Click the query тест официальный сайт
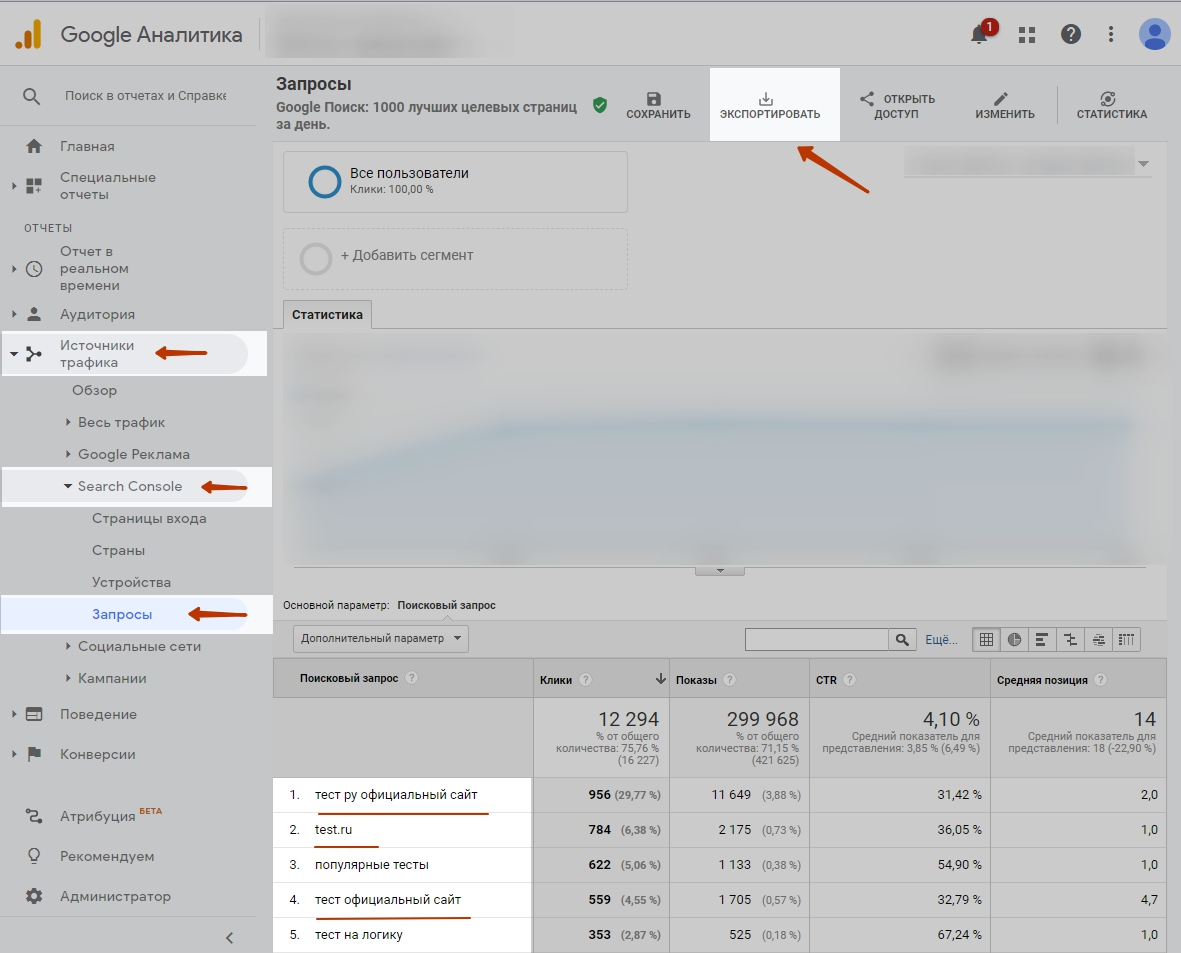This screenshot has height=953, width=1181. (388, 900)
